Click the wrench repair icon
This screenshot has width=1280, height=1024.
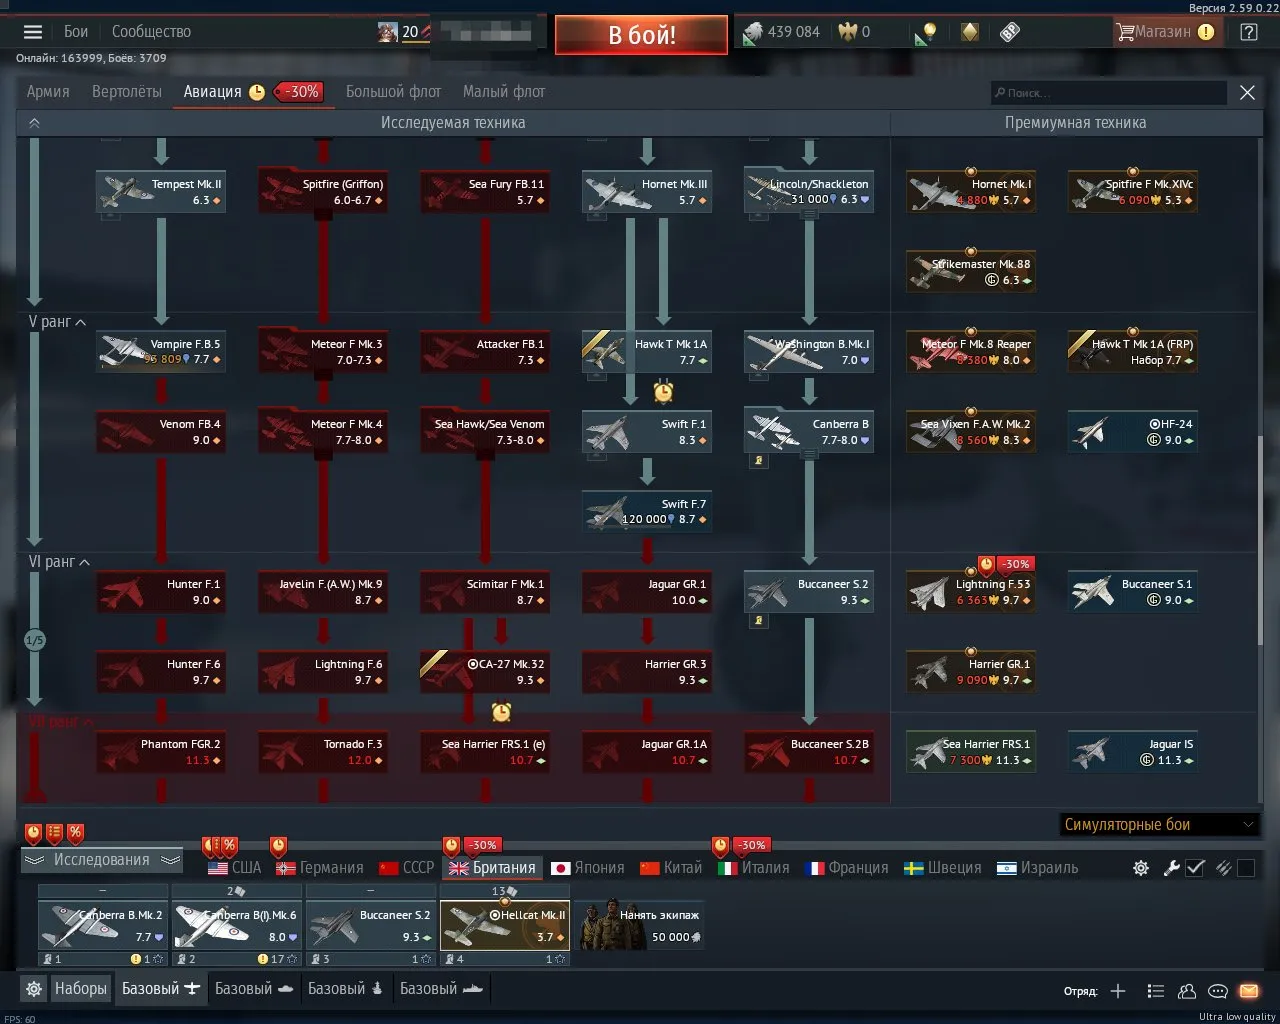pyautogui.click(x=1171, y=868)
